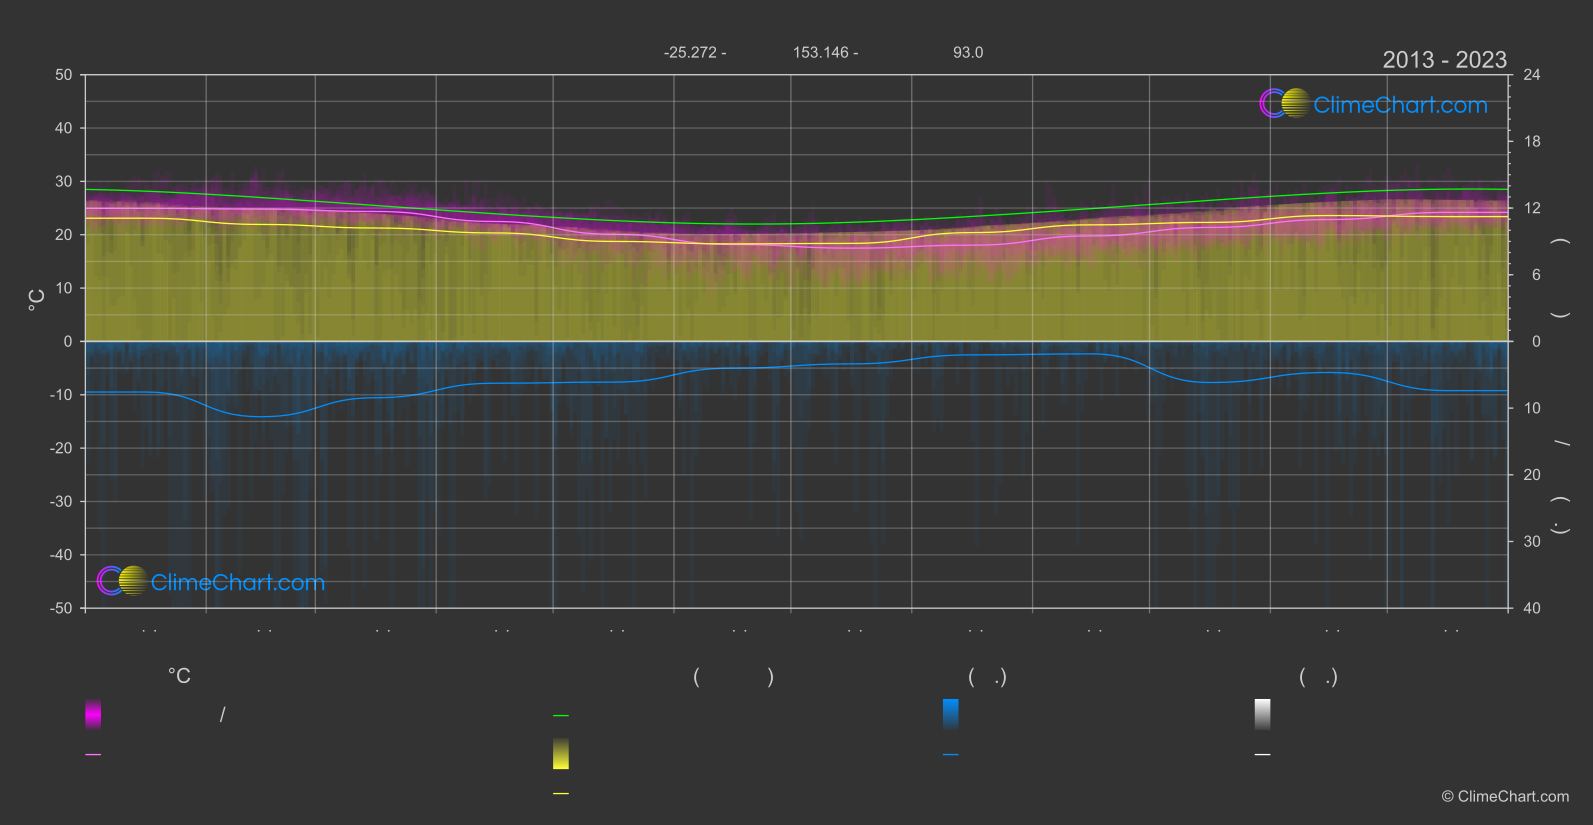
Task: Click the '18' tick on right axis
Action: 1532,142
